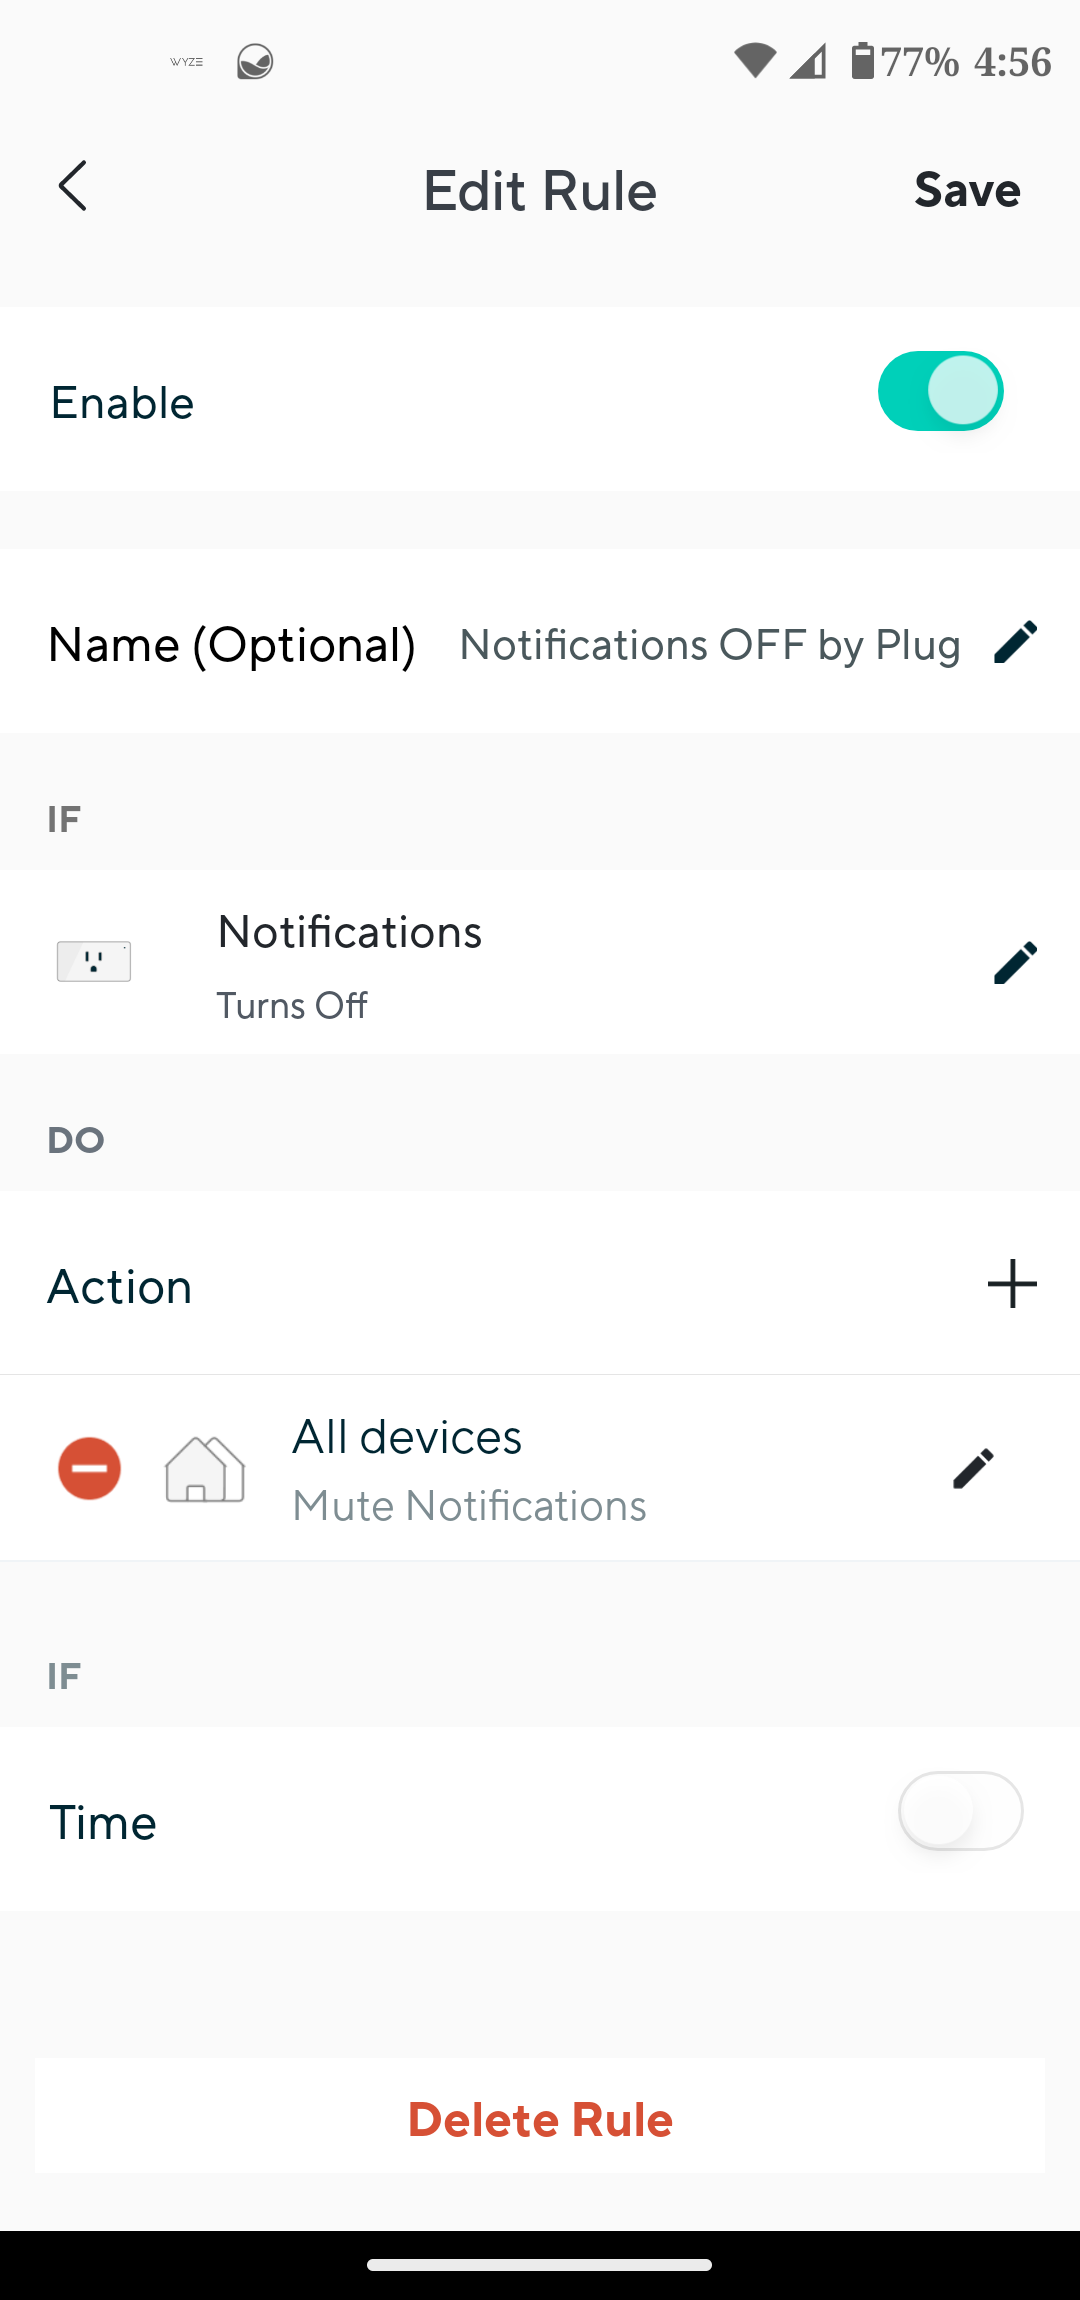This screenshot has width=1080, height=2300.
Task: Delete this rule
Action: (540, 2119)
